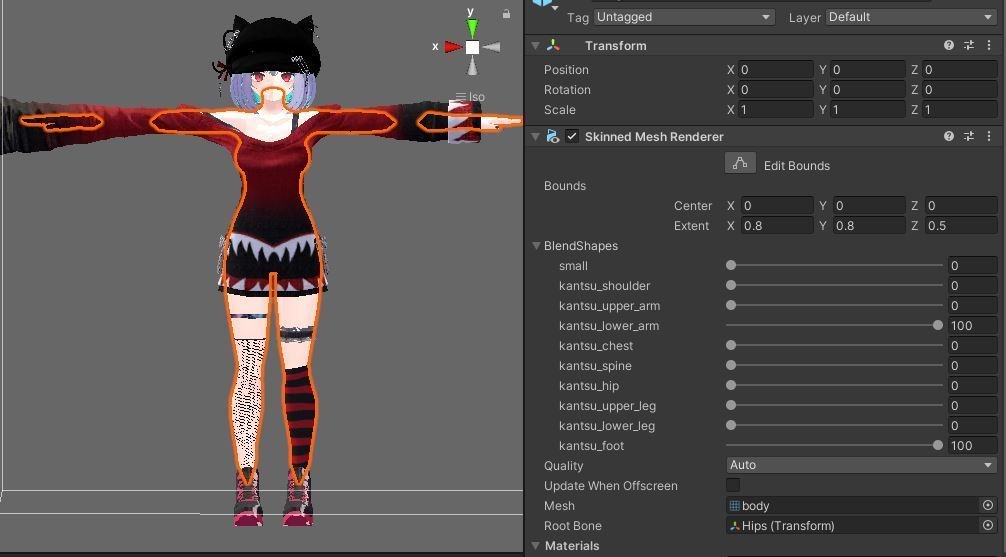Click kantsu_lower_arm value field showing 100

(x=972, y=325)
